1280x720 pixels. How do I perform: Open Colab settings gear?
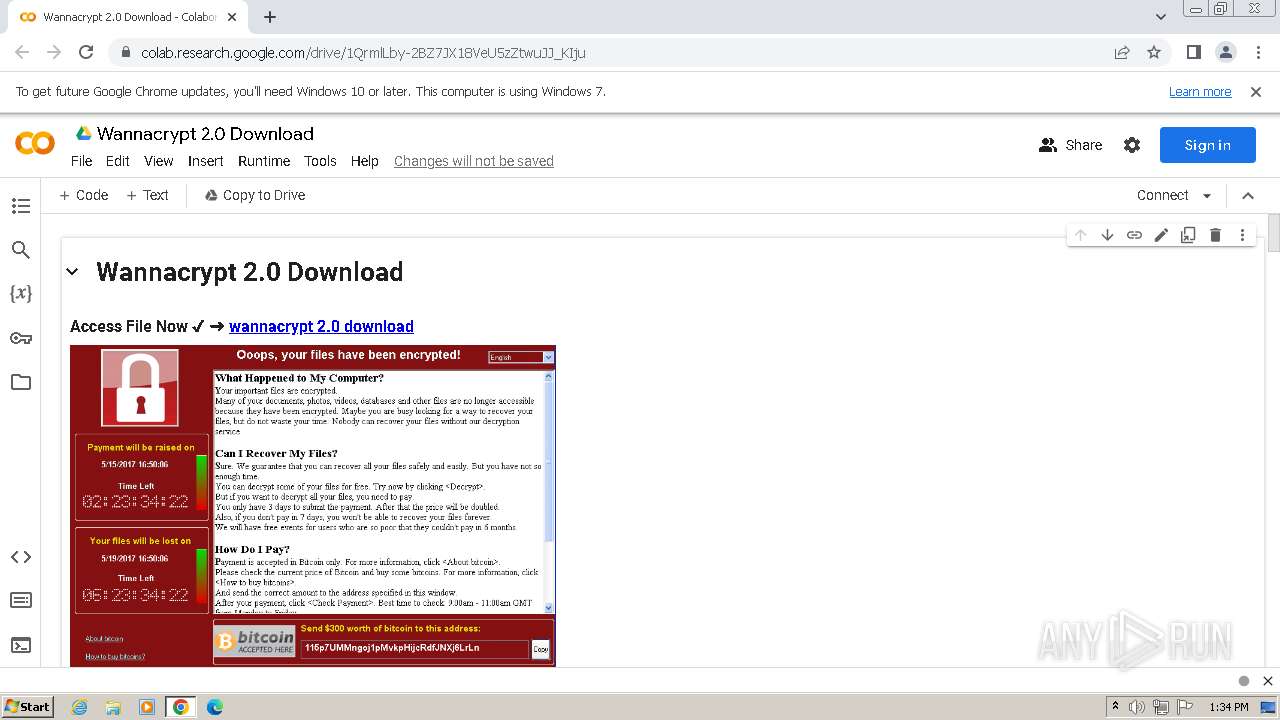click(x=1132, y=145)
